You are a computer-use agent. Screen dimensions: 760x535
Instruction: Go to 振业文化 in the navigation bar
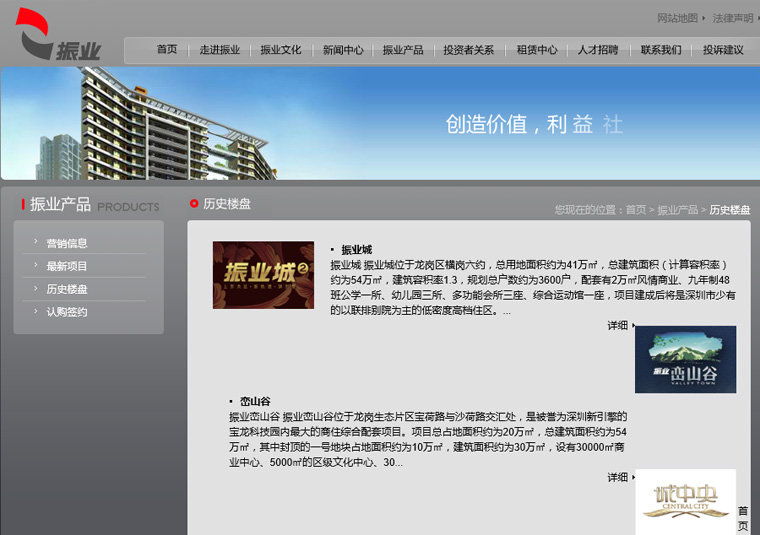(281, 49)
